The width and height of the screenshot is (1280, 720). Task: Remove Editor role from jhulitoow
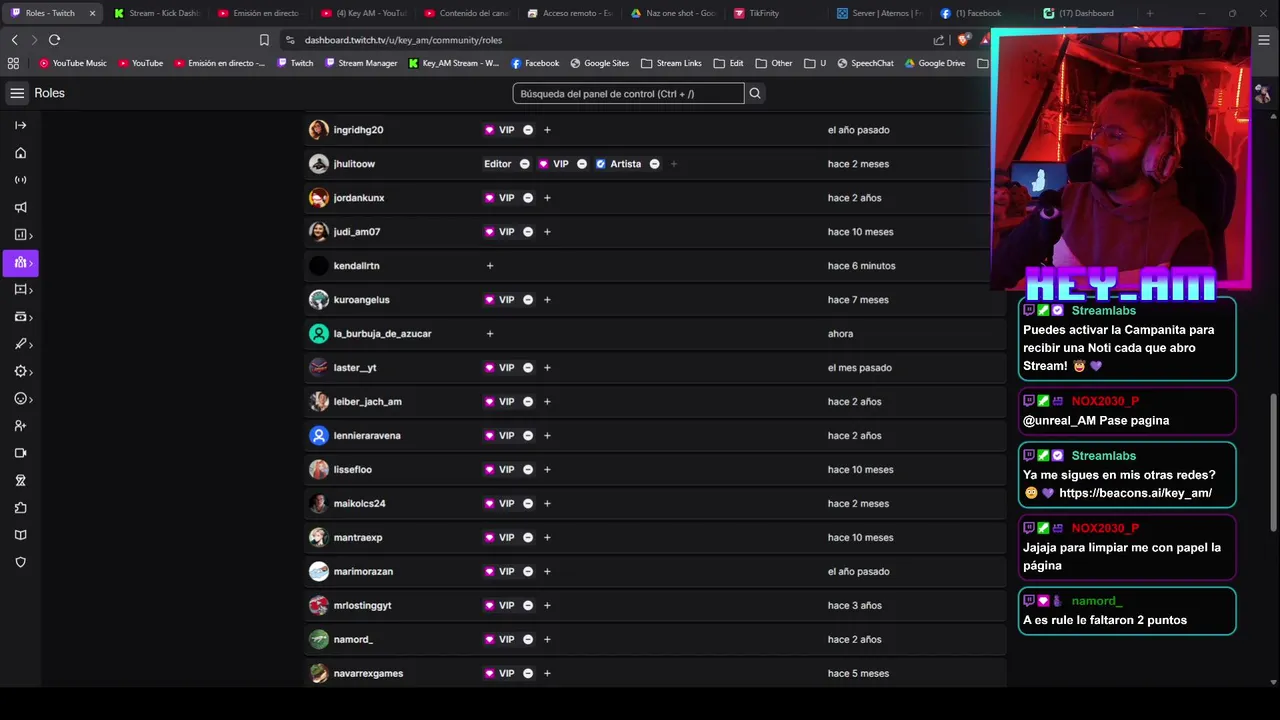click(x=524, y=164)
